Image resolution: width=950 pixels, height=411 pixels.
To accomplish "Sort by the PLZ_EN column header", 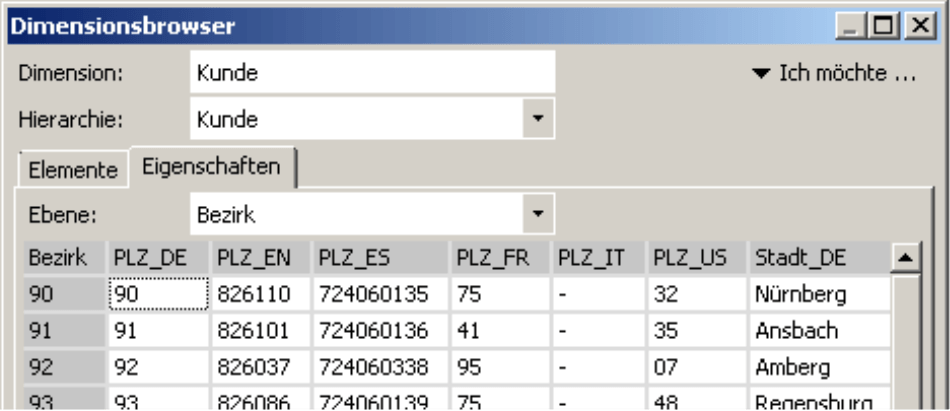I will point(260,258).
